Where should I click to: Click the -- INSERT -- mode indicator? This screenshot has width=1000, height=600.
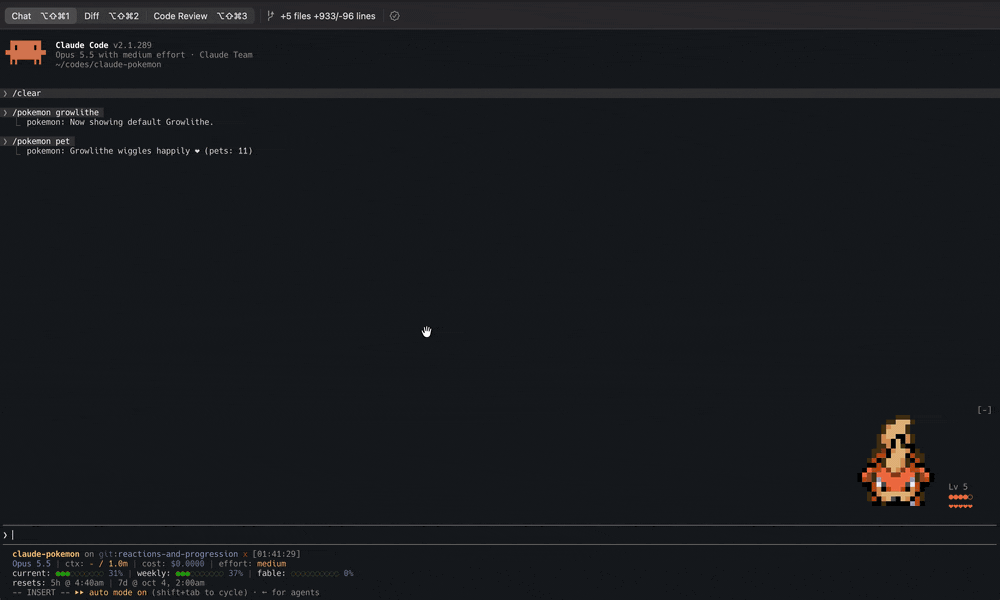tap(41, 592)
